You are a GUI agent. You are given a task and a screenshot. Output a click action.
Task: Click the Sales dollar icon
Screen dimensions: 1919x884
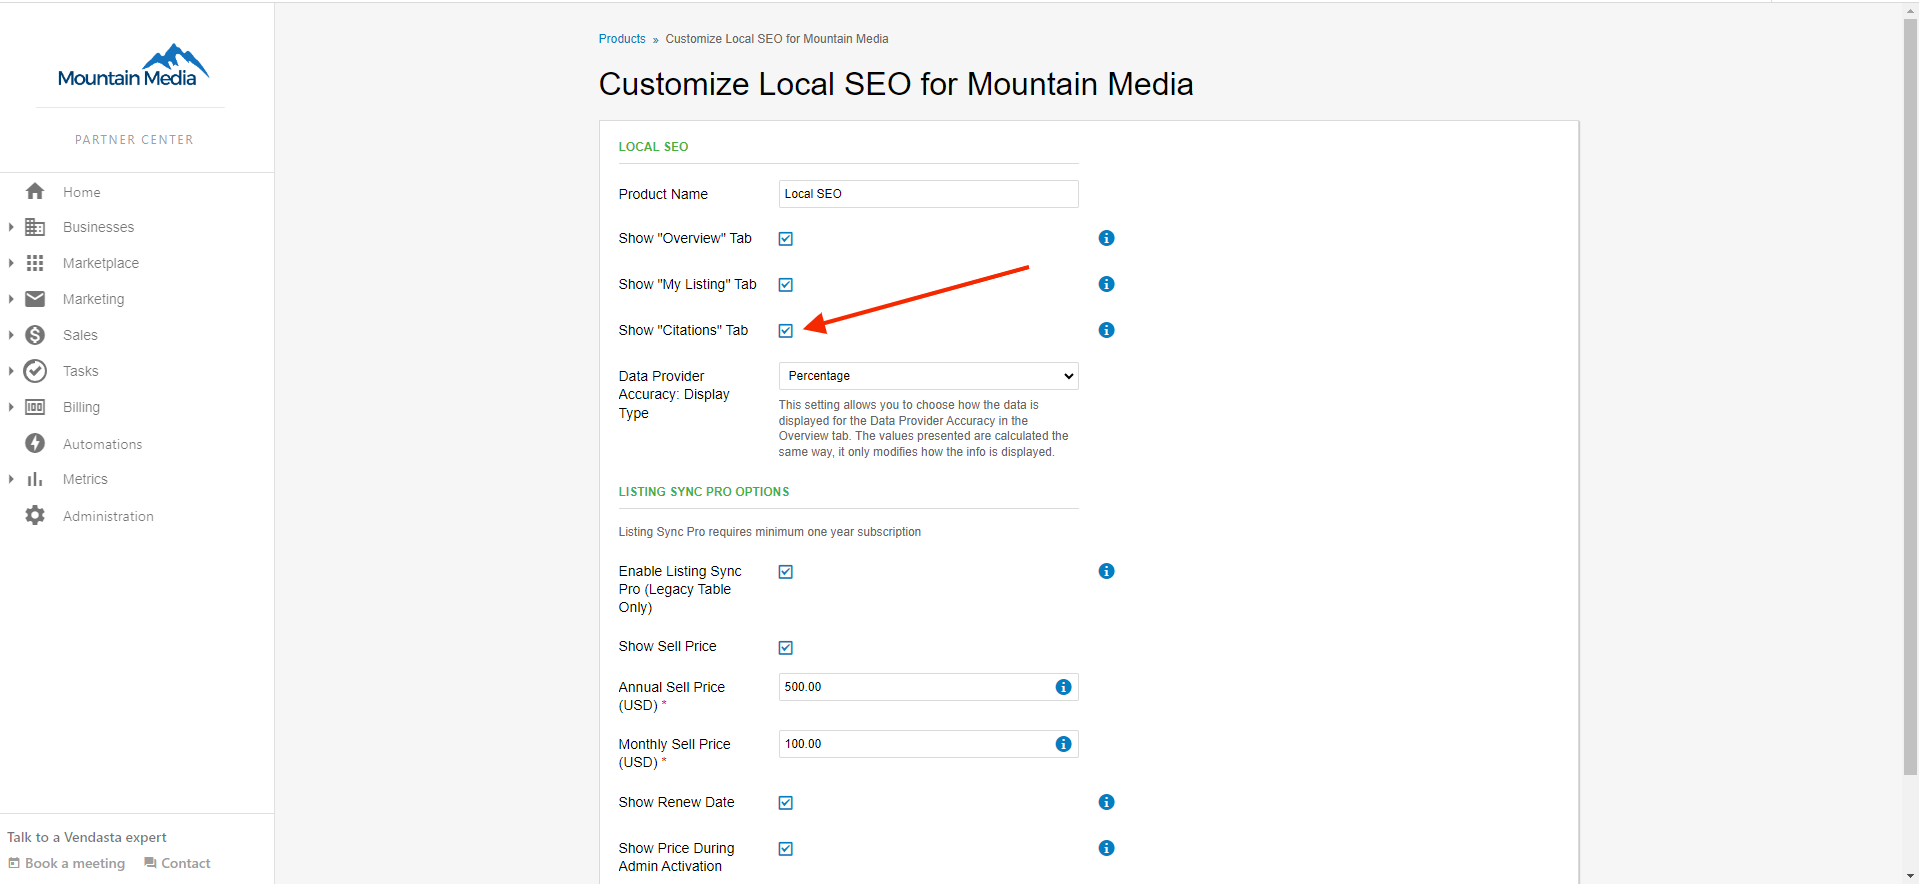(35, 335)
